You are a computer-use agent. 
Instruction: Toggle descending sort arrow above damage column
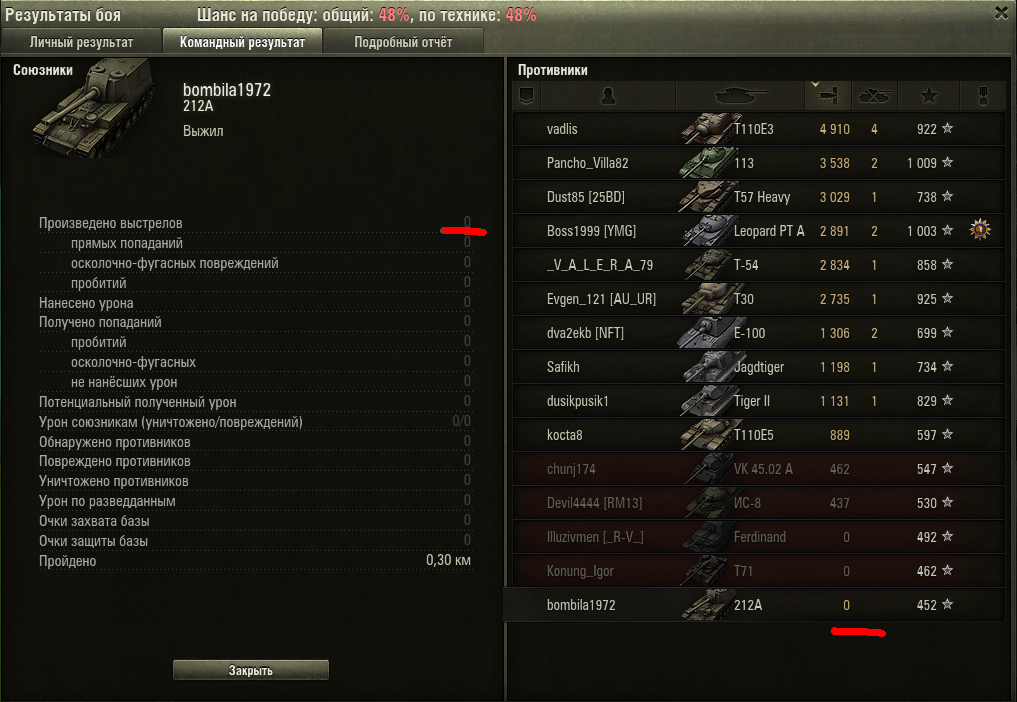pyautogui.click(x=815, y=84)
